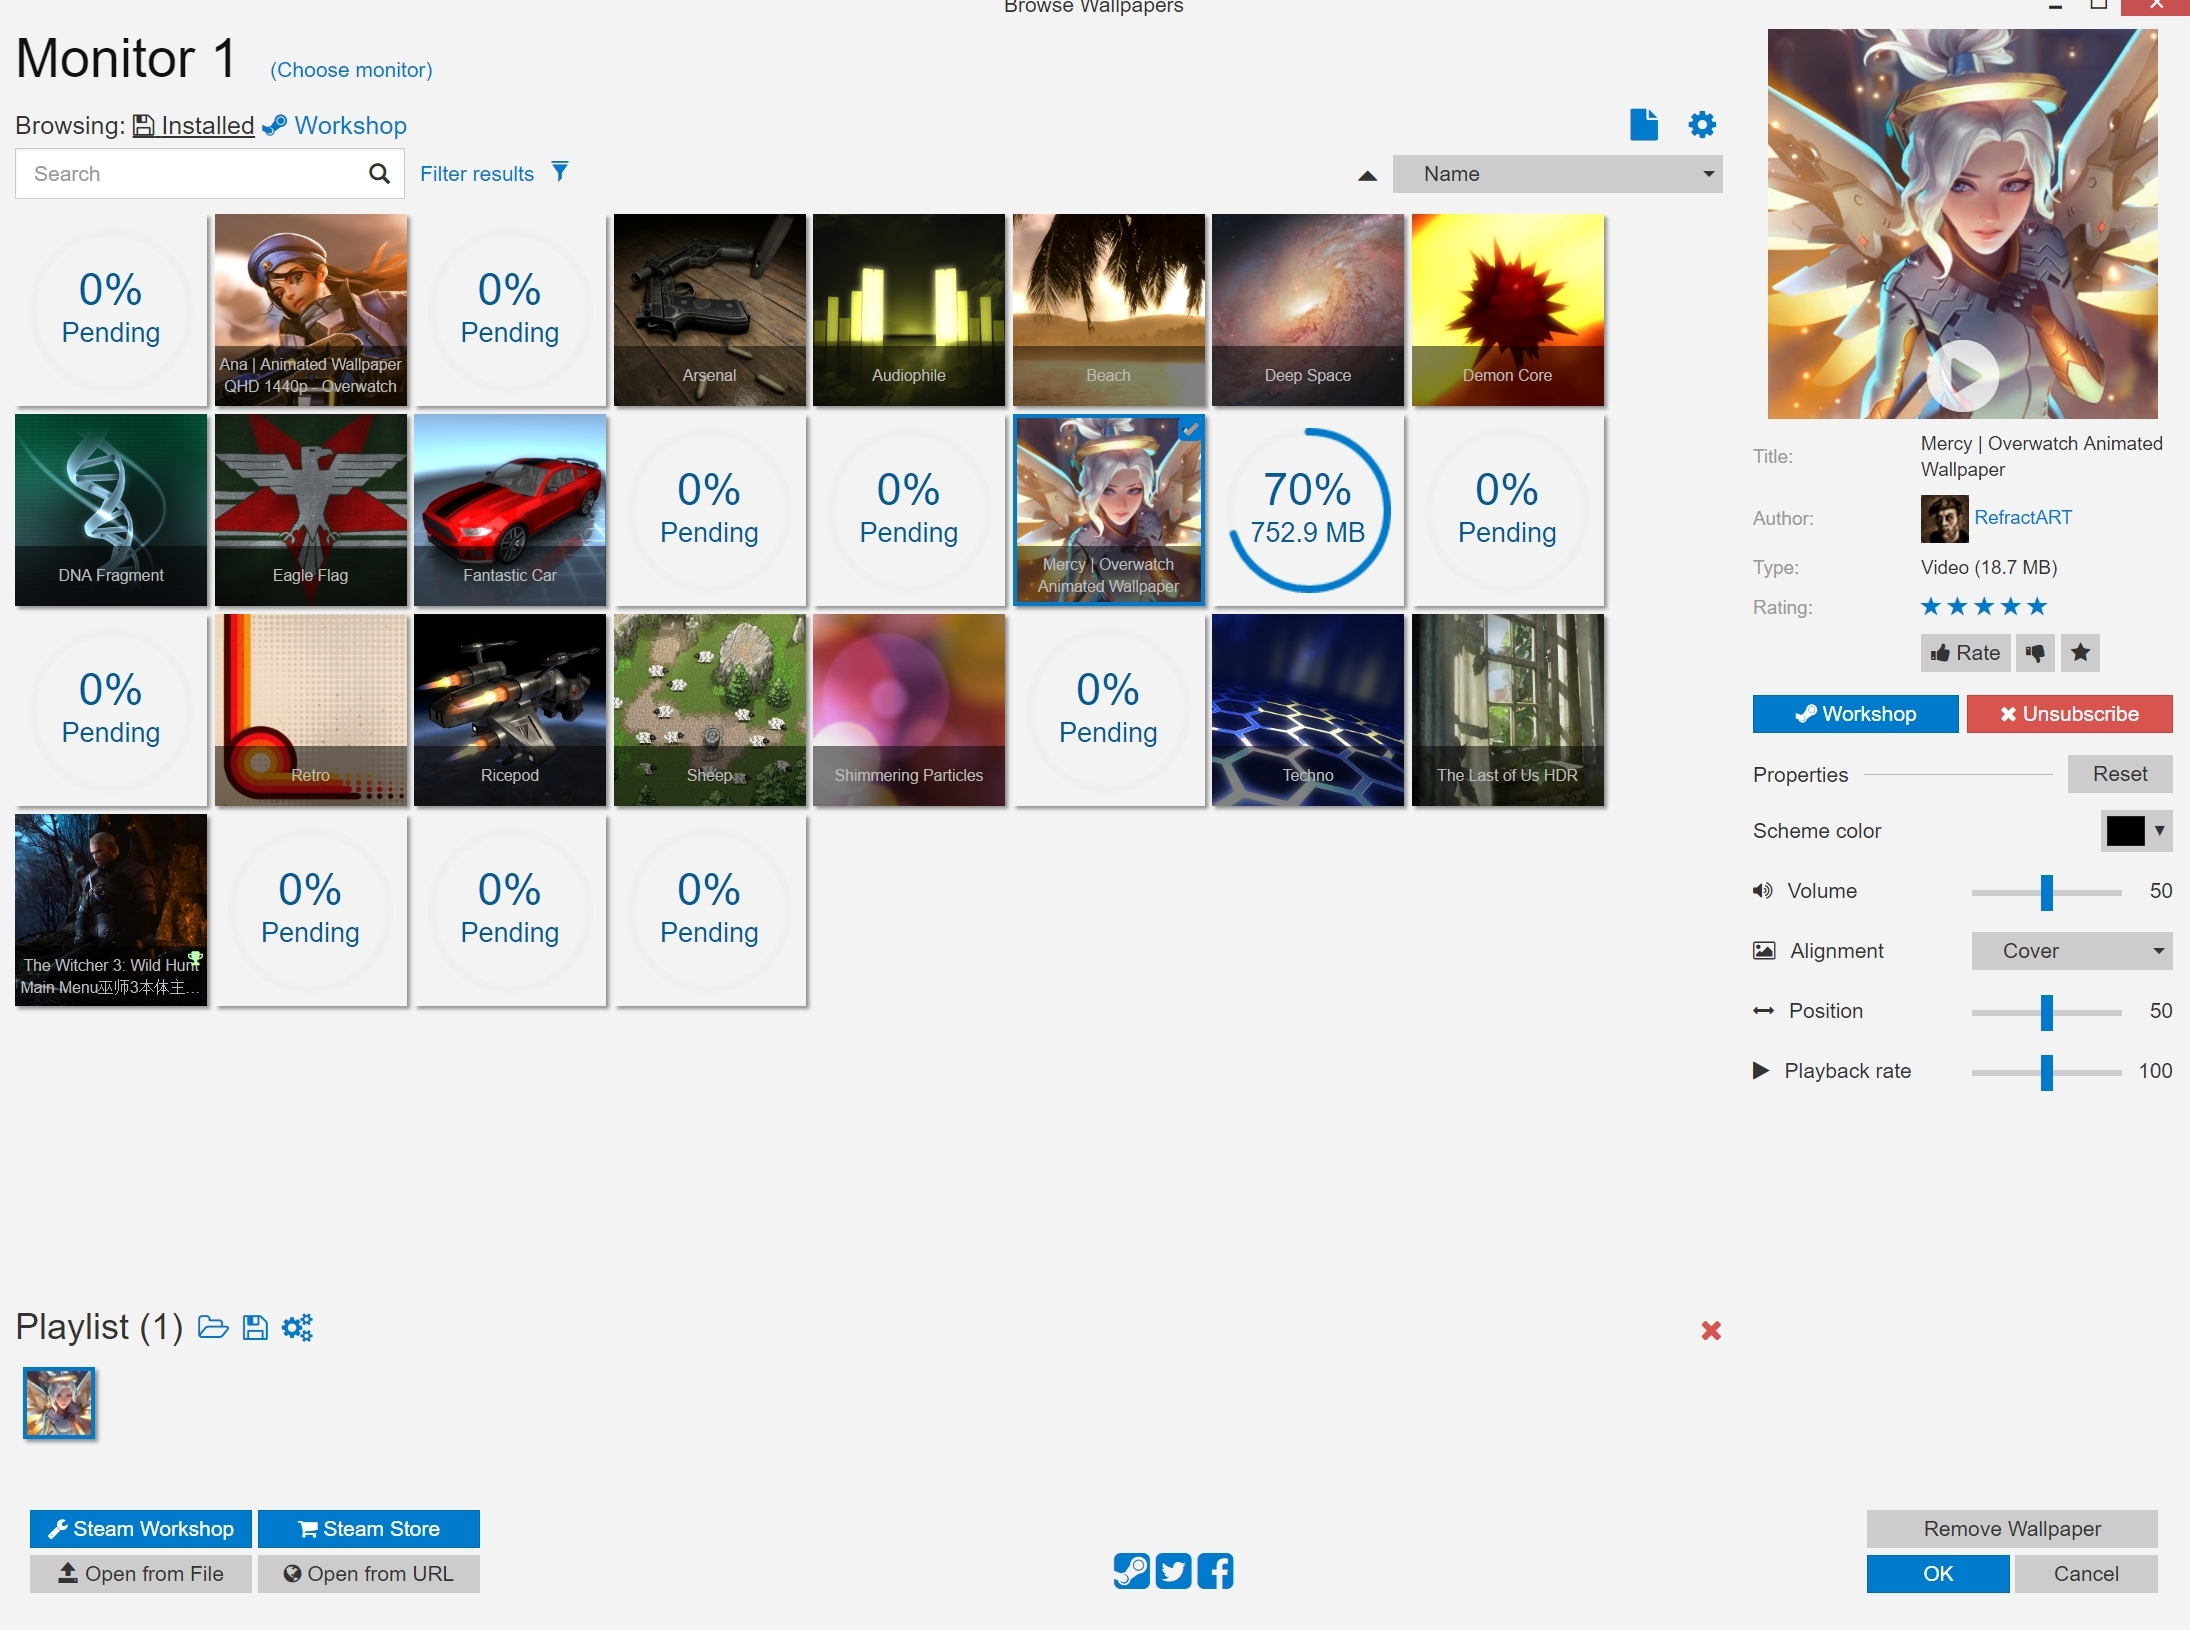This screenshot has width=2190, height=1630.
Task: Open Facebook social icon
Action: point(1215,1571)
